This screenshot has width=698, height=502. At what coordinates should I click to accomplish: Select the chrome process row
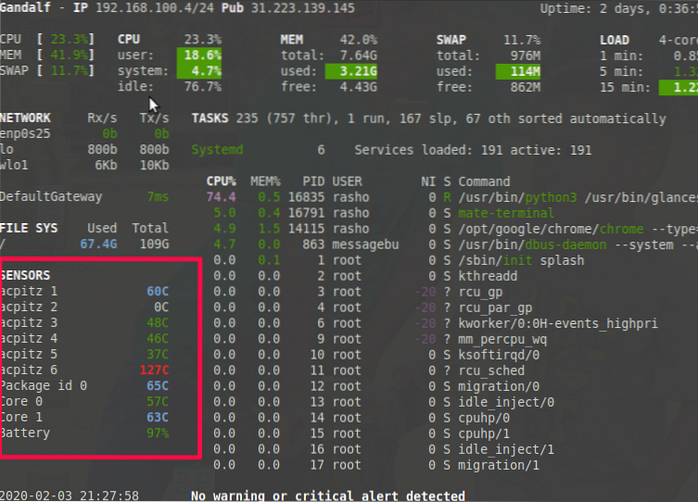pos(452,229)
